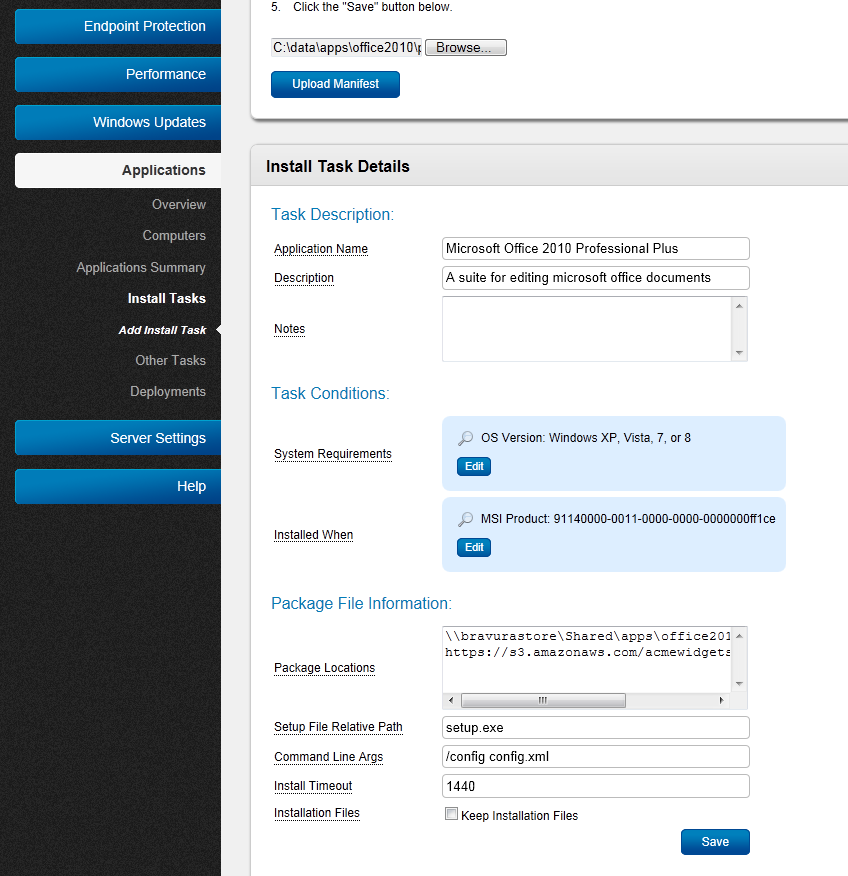Screen dimensions: 848x876
Task: Click the down scroll arrow of the Notes box
Action: [x=738, y=351]
